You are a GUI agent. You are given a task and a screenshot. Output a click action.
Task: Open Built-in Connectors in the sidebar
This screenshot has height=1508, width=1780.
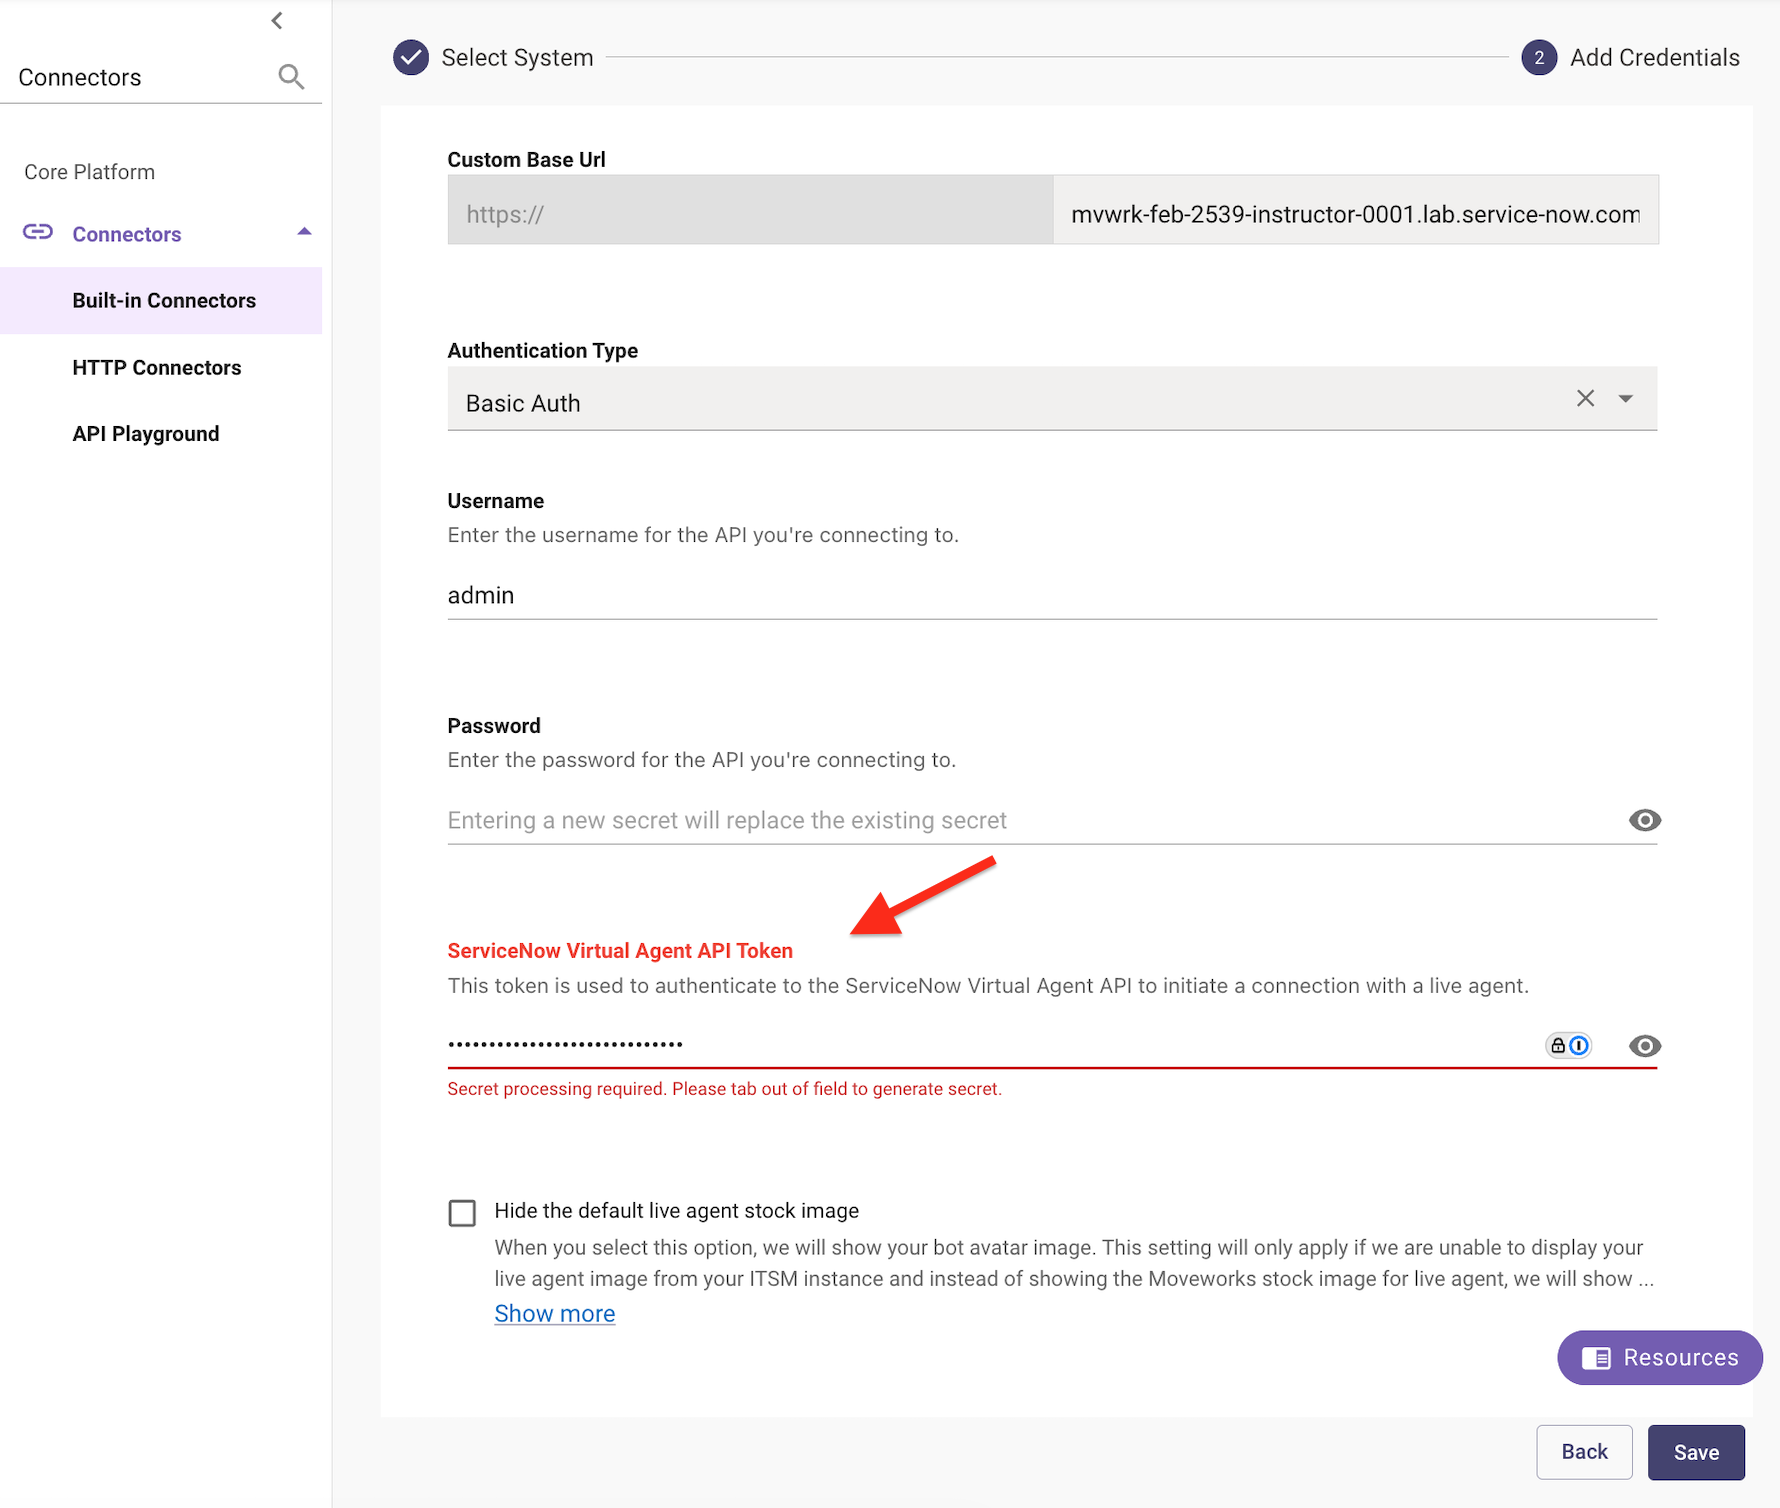coord(164,301)
